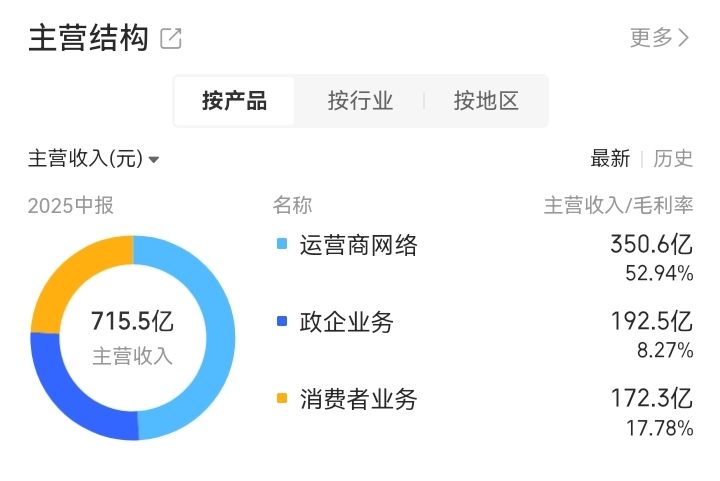Click the 更多 chevron arrow
Image resolution: width=720 pixels, height=481 pixels.
click(x=684, y=38)
